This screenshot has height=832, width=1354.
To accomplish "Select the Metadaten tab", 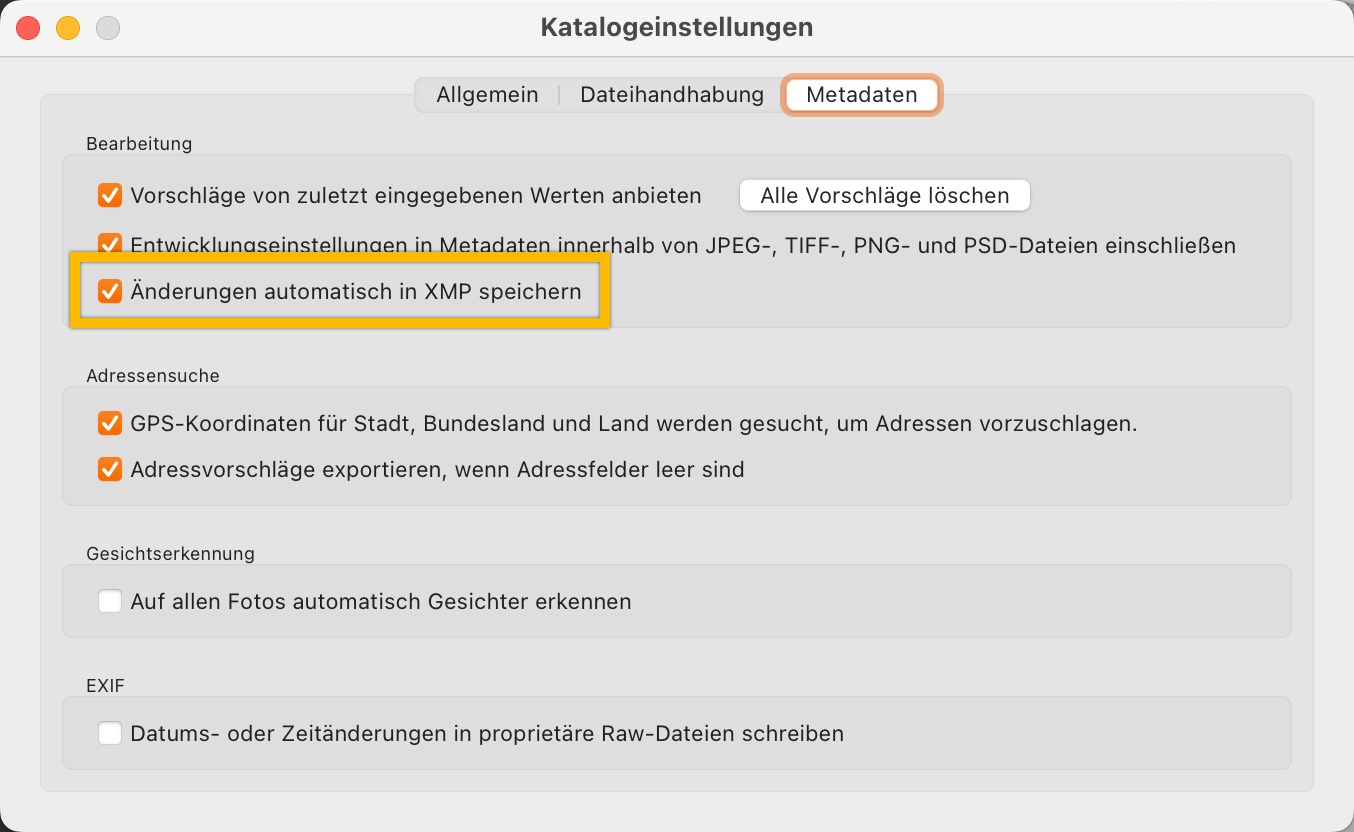I will (x=861, y=95).
